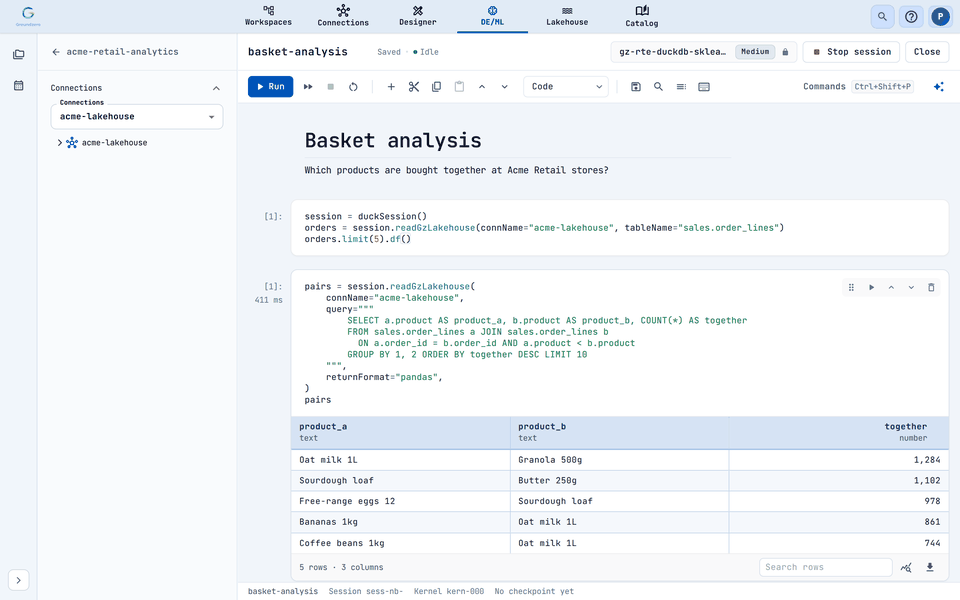Click the gz-rte-duckdb runtime selector
960x600 pixels.
703,52
